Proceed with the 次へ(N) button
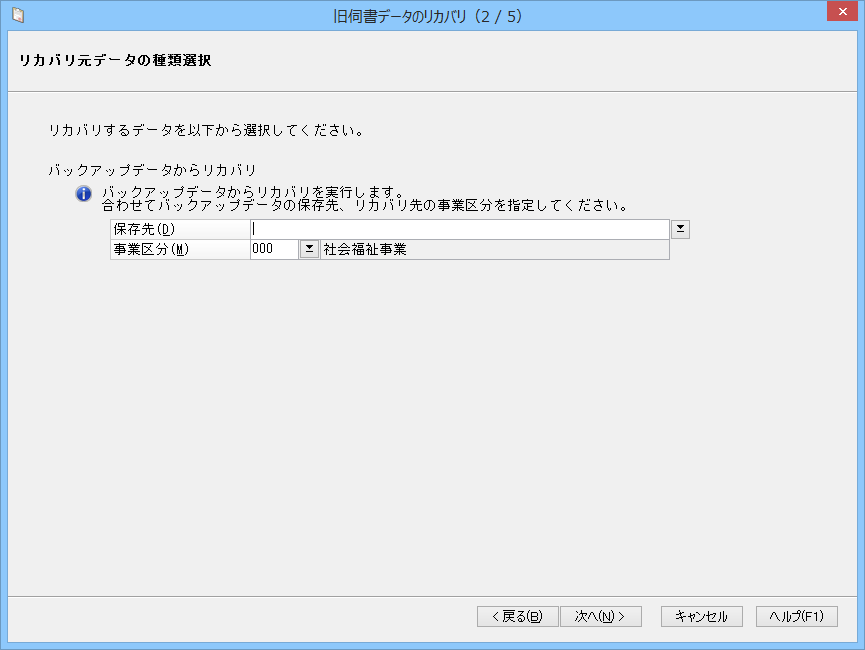Image resolution: width=865 pixels, height=650 pixels. coord(600,616)
